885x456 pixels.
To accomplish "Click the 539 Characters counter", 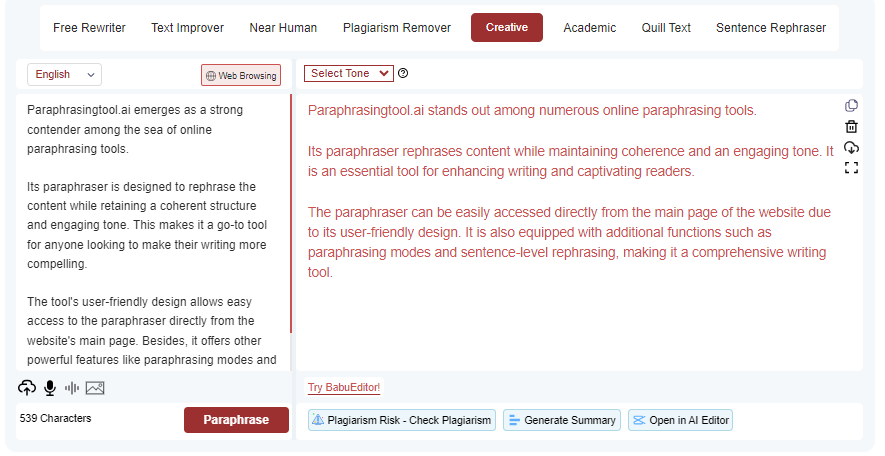I will (x=55, y=418).
